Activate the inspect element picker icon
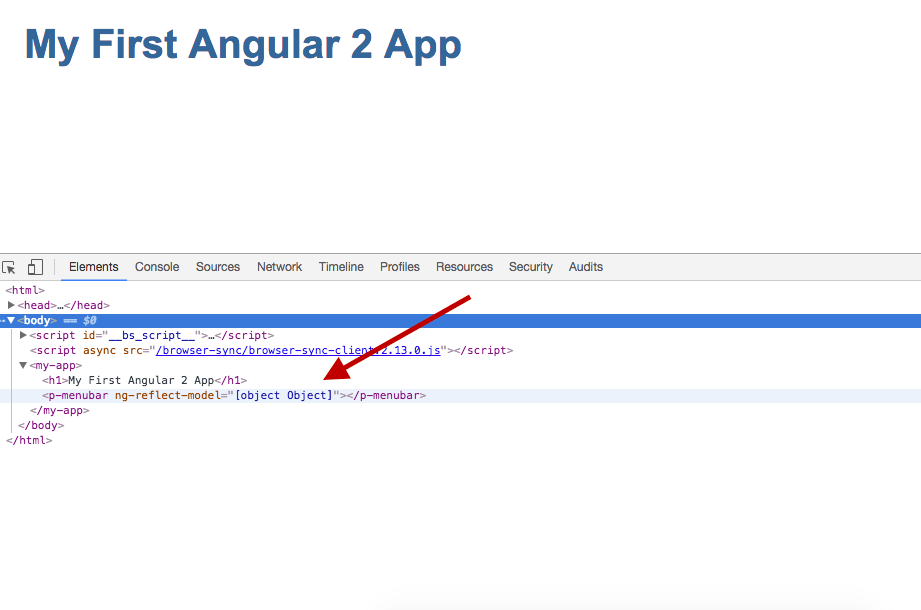This screenshot has height=610, width=921. [x=9, y=267]
